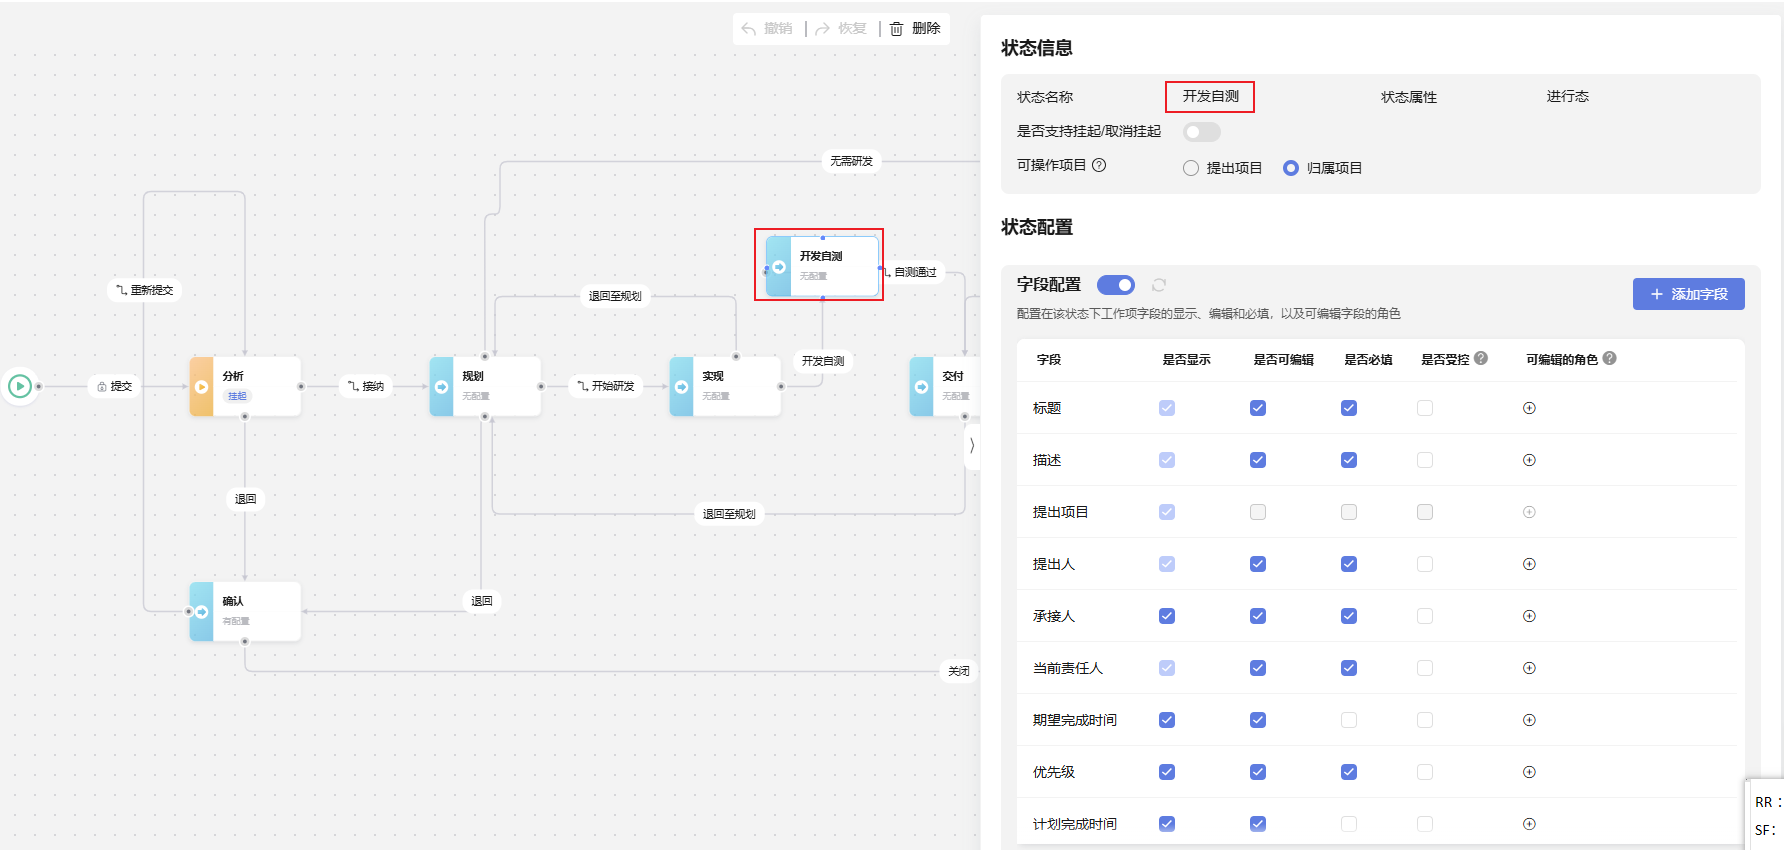
Task: Click the refresh icon beside 字段配置 toggle
Action: [x=1159, y=285]
